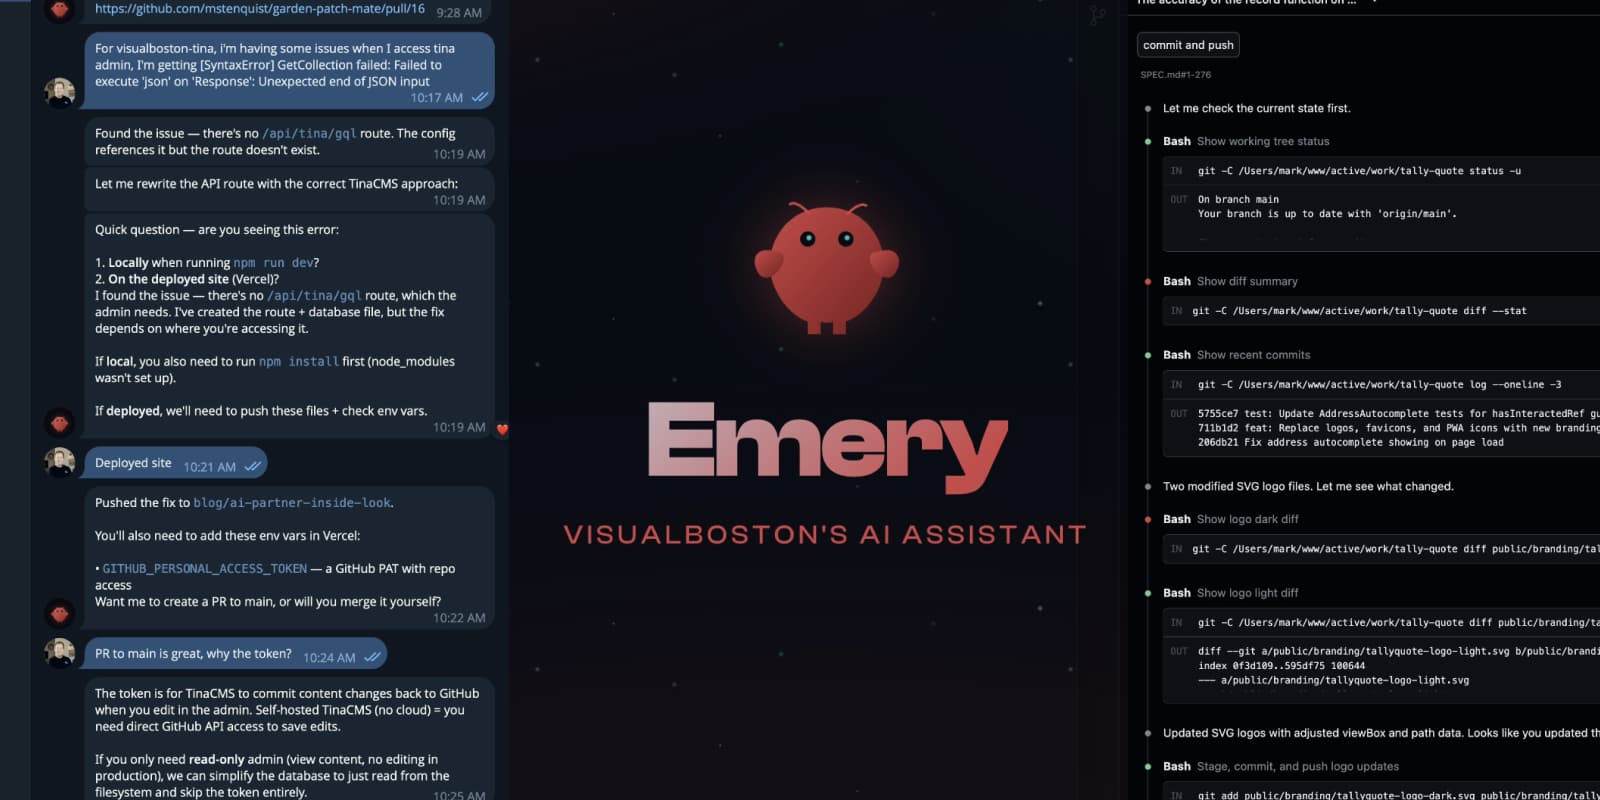Click 'Updated SVG logos with adjusted viewBox' message
The width and height of the screenshot is (1600, 800).
1380,733
